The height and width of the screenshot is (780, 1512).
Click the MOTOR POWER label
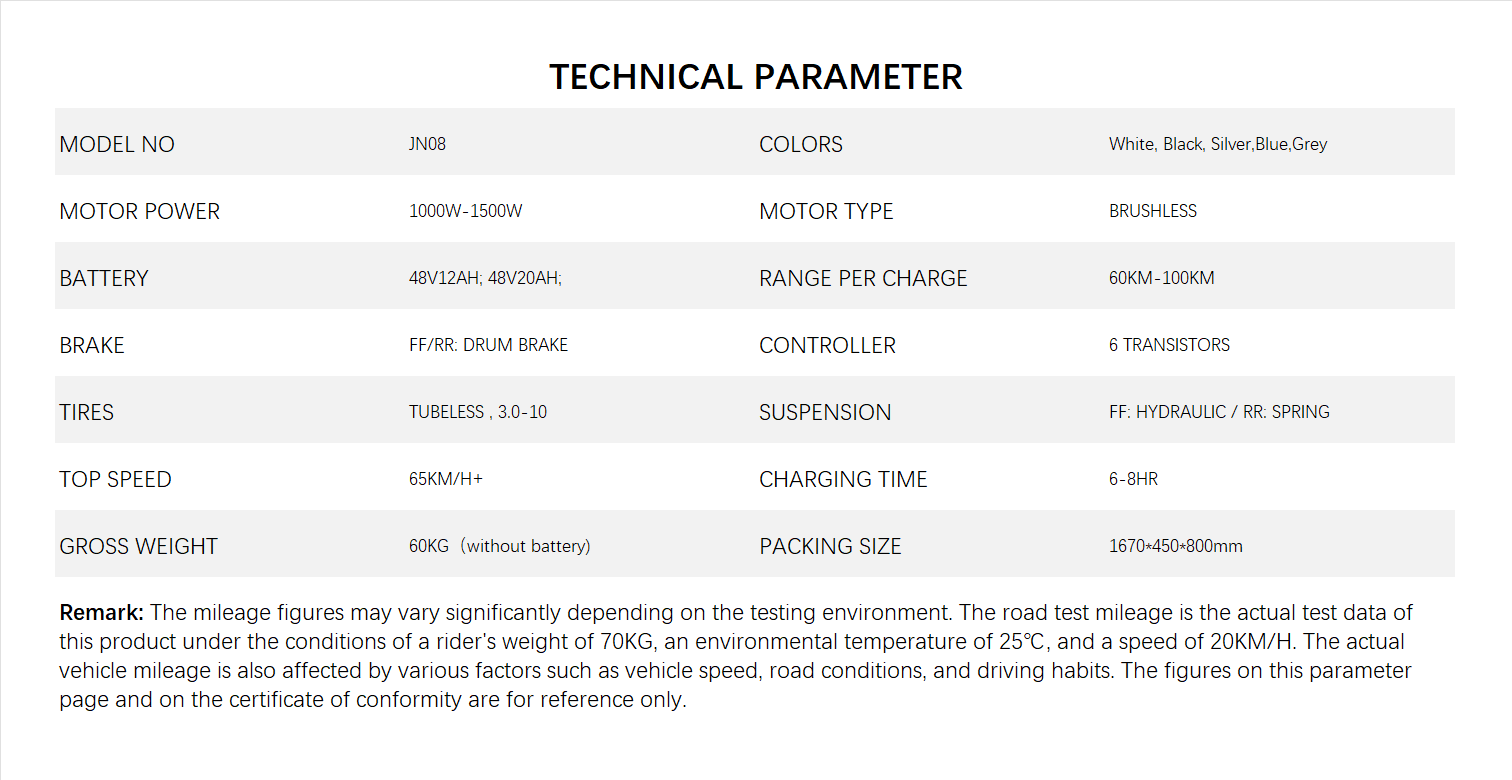[x=139, y=211]
